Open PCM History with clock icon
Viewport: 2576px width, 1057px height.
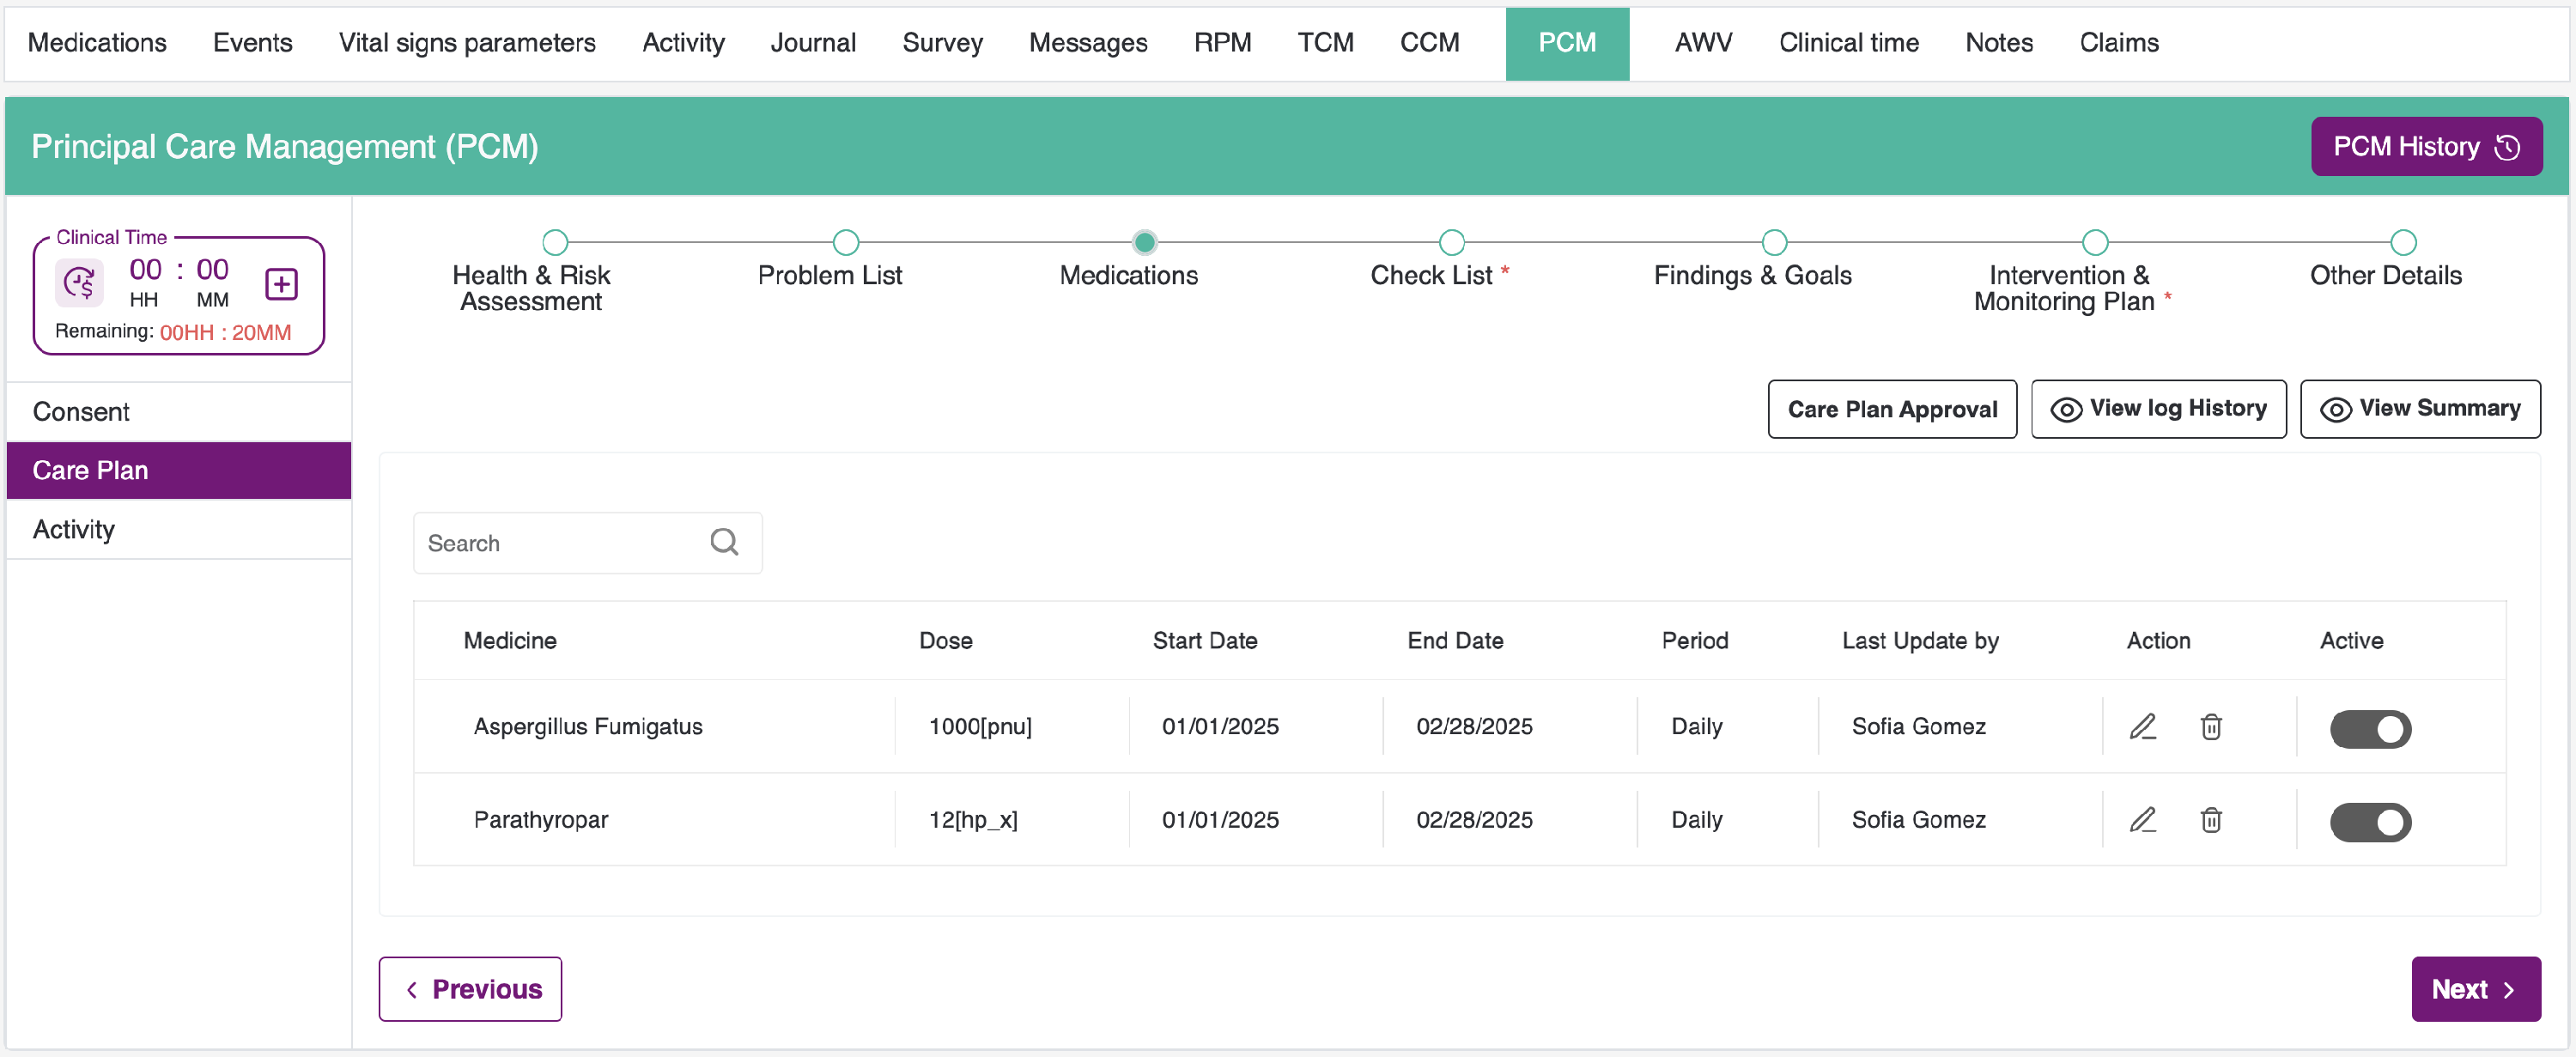tap(2425, 147)
